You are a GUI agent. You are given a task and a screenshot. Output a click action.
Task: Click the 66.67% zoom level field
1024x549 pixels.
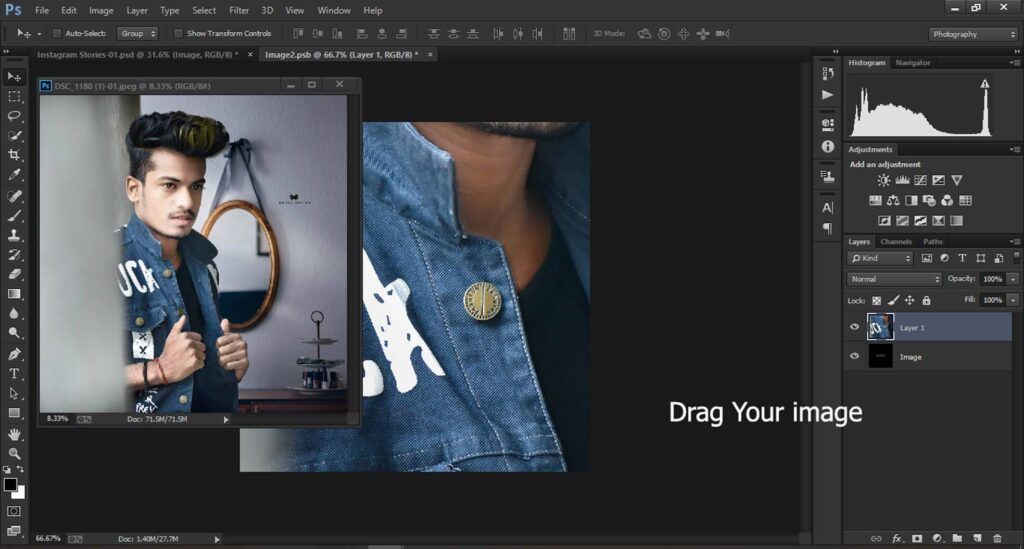[x=48, y=539]
